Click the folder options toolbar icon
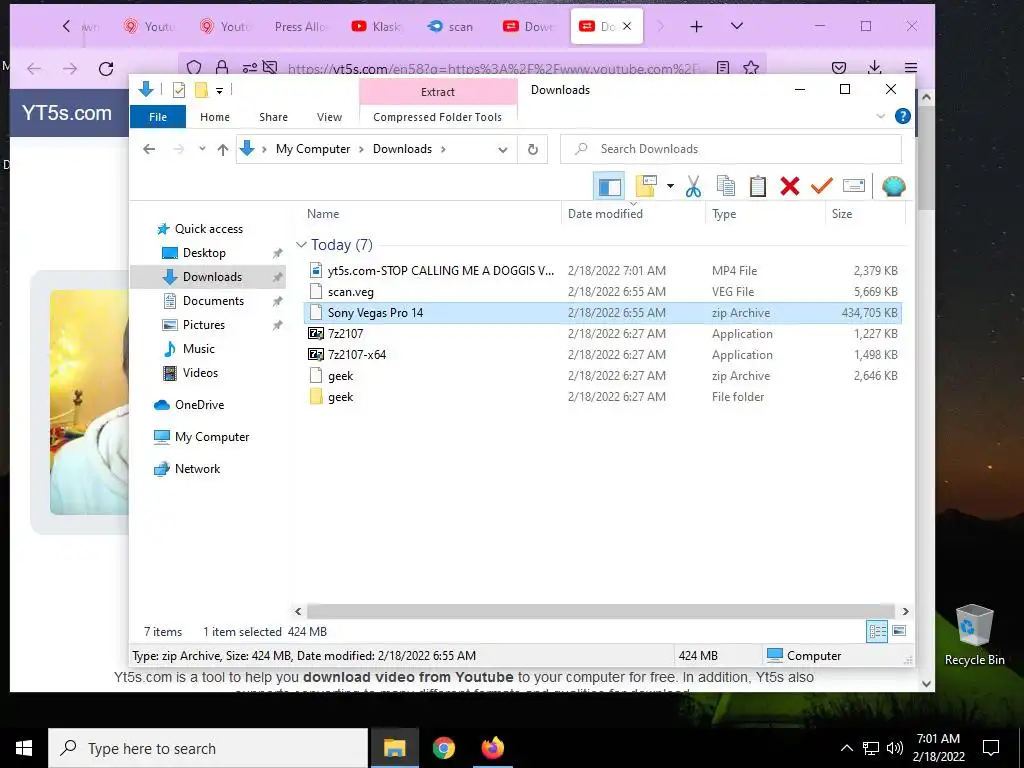 point(646,187)
